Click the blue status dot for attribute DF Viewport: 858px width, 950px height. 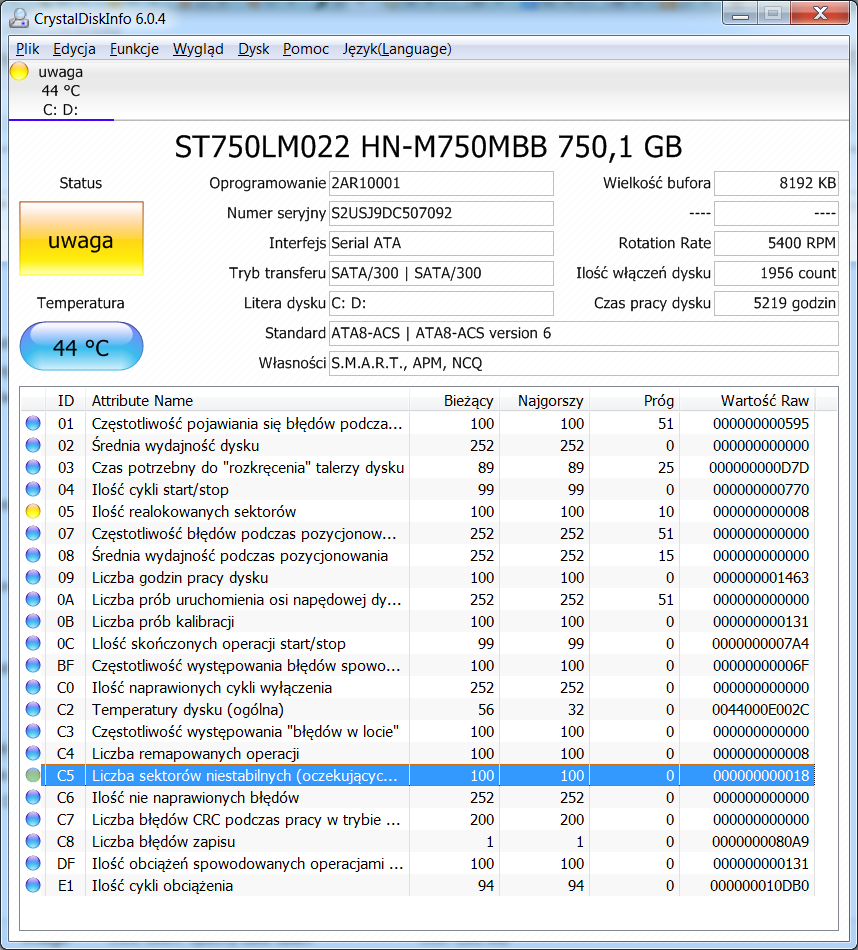point(33,863)
